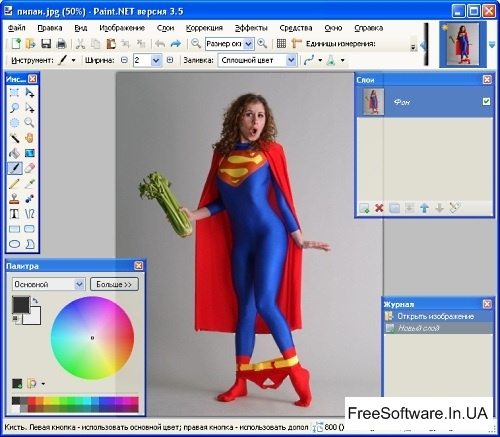
Task: Click the Open file toolbar icon
Action: click(31, 44)
